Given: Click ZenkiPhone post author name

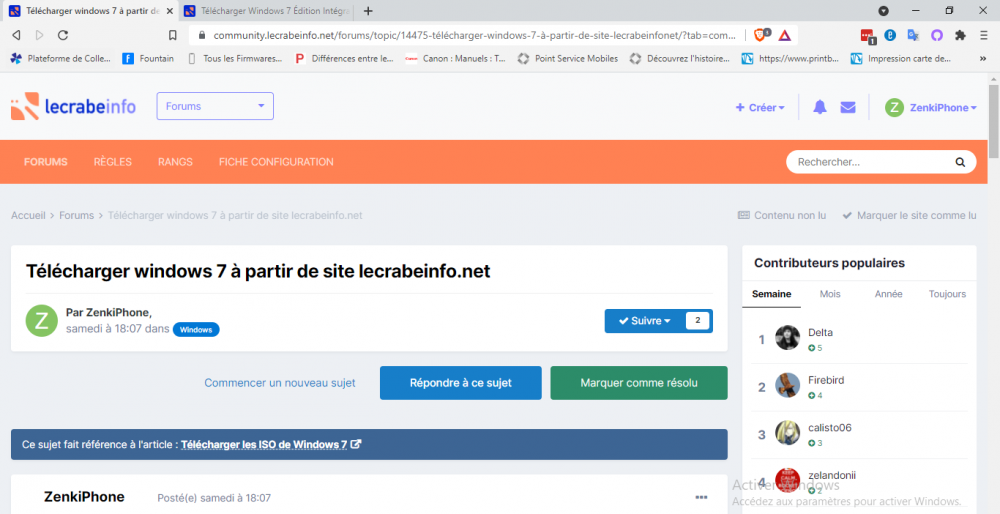Looking at the screenshot, I should coord(84,497).
